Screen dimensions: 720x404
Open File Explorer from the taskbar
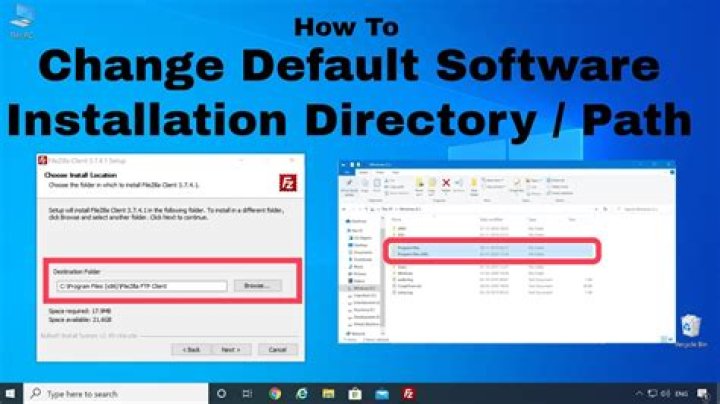329,393
